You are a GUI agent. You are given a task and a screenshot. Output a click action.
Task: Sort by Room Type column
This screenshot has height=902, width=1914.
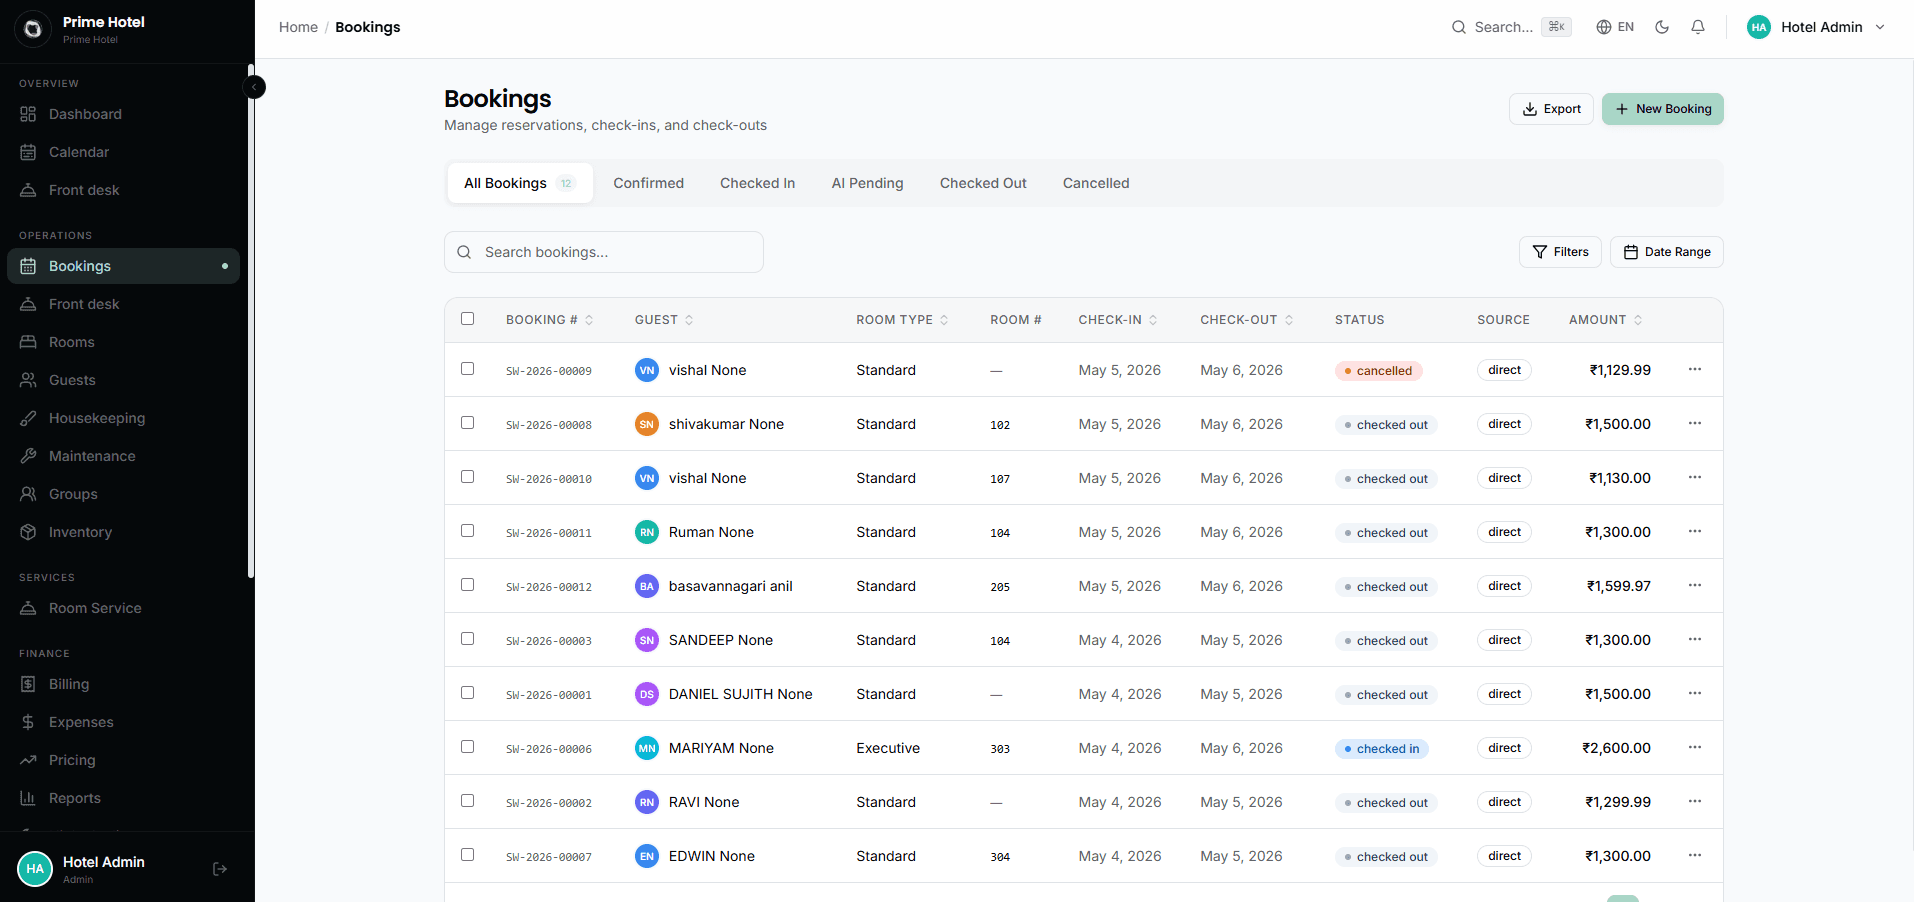click(x=902, y=320)
